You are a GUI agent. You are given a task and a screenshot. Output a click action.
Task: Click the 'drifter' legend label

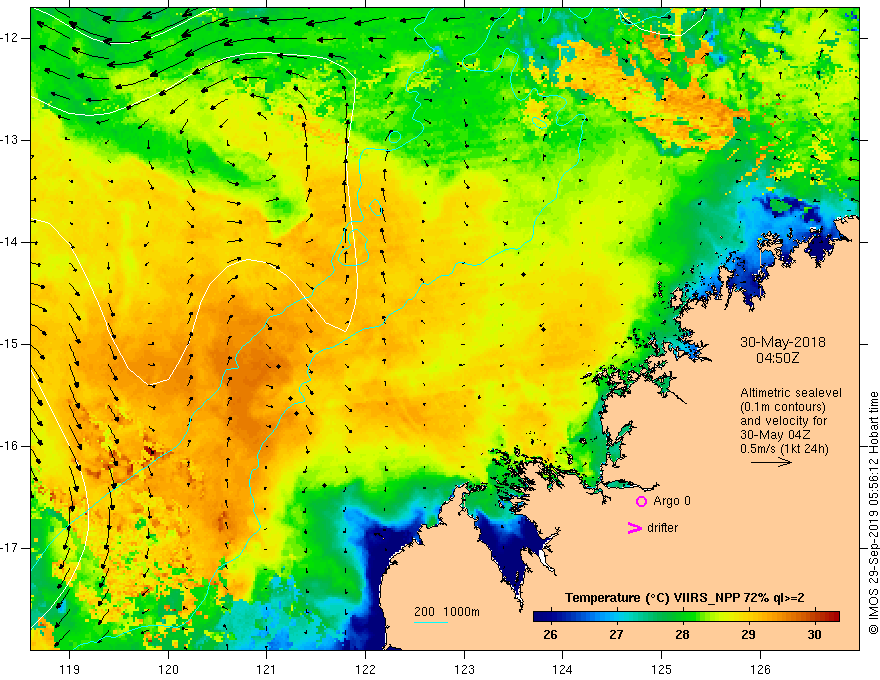(662, 528)
